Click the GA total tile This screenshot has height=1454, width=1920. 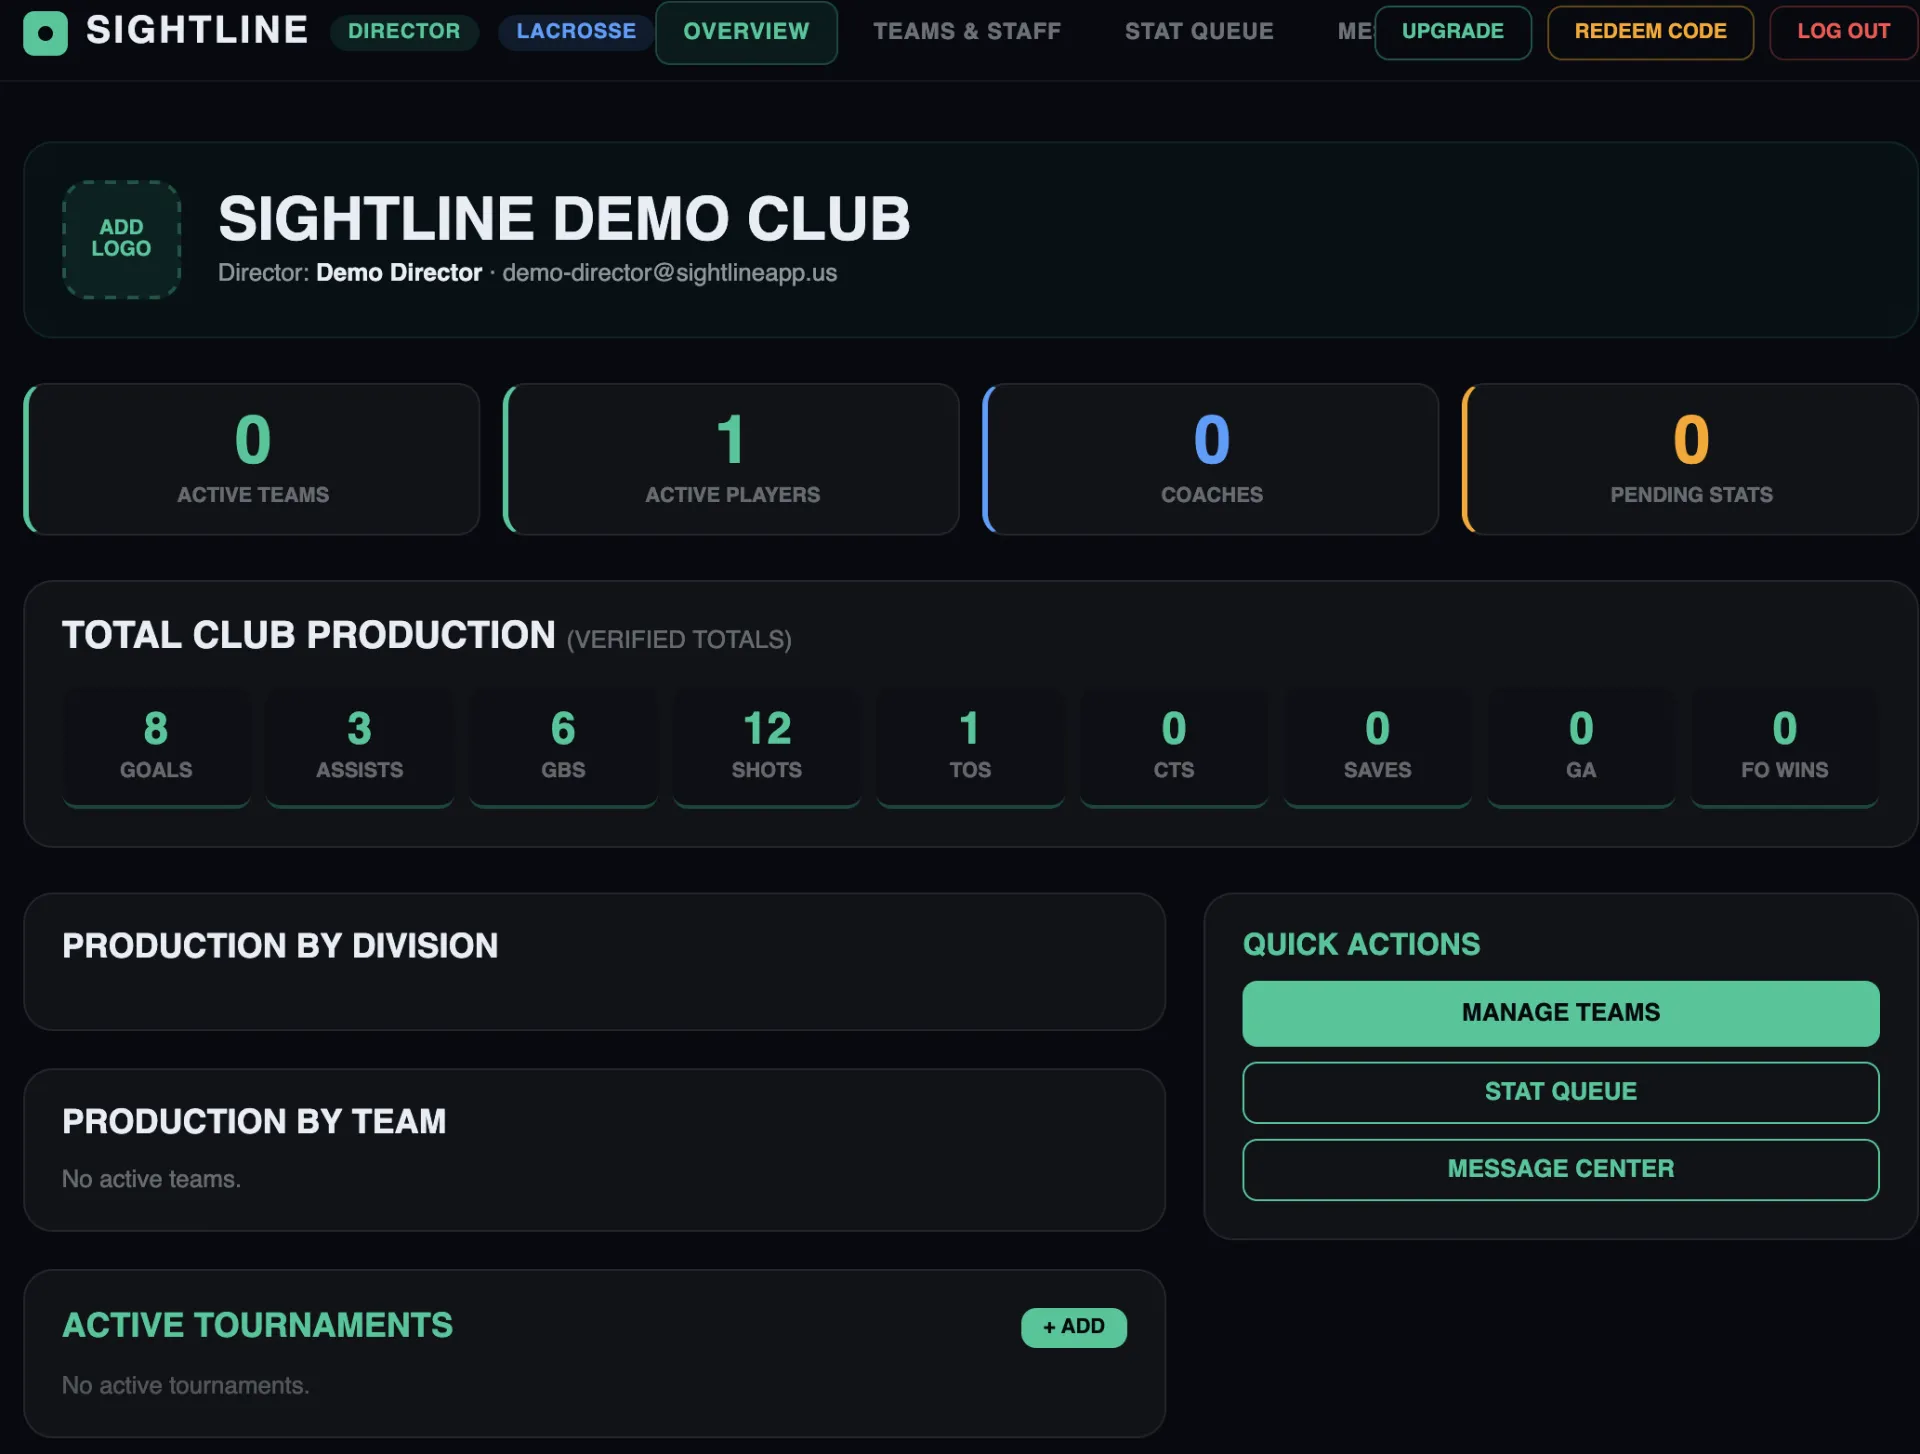click(1581, 747)
